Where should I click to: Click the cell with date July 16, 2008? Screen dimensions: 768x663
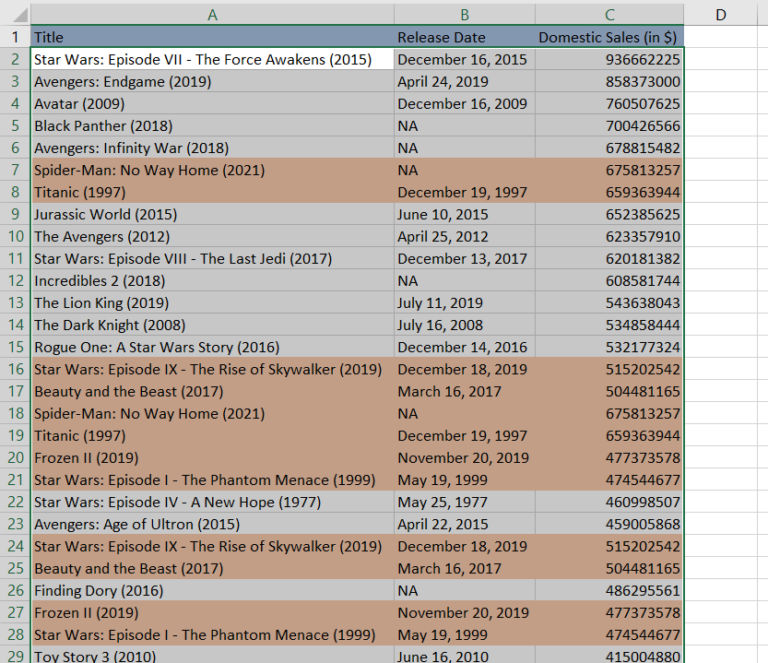(464, 325)
